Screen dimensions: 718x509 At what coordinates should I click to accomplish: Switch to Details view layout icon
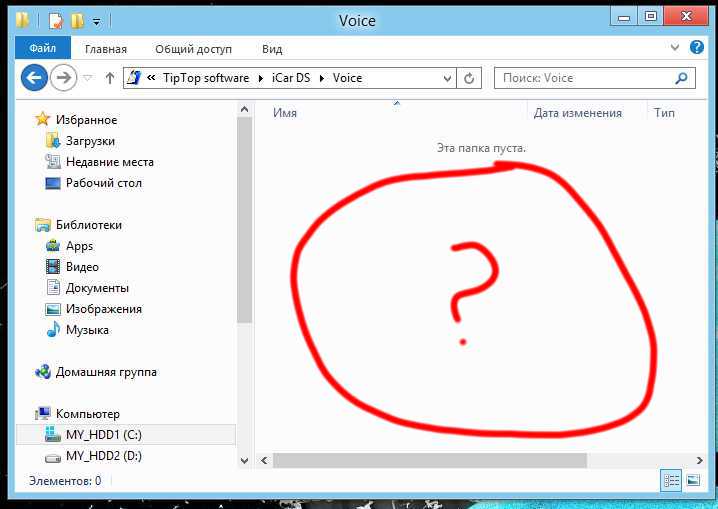click(x=671, y=481)
